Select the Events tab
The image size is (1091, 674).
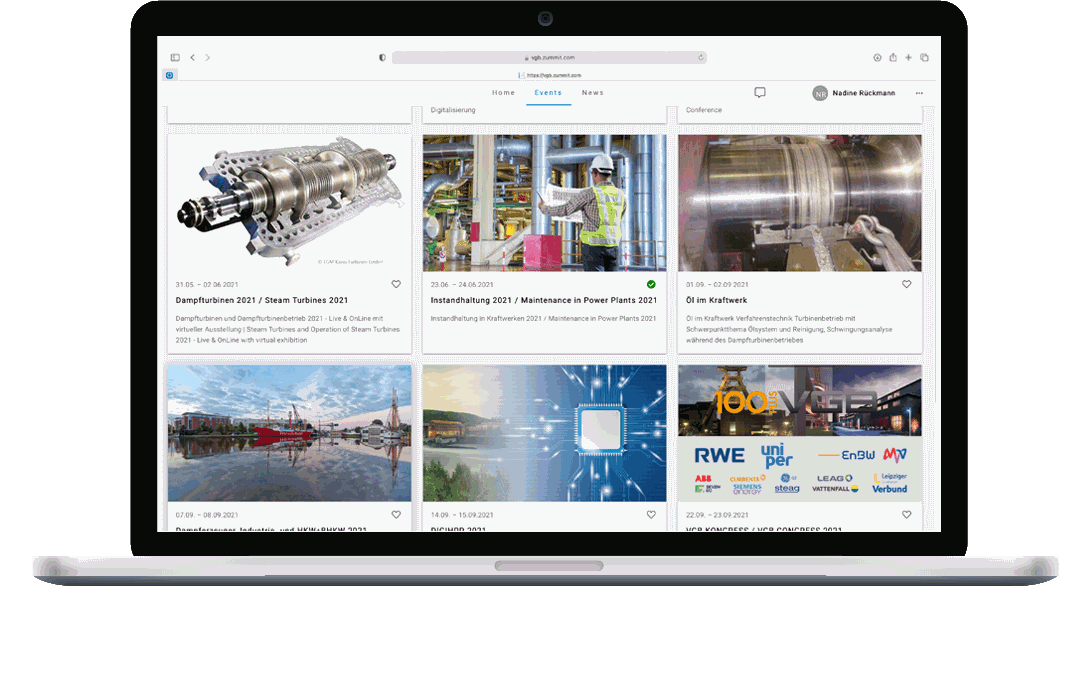tap(548, 93)
